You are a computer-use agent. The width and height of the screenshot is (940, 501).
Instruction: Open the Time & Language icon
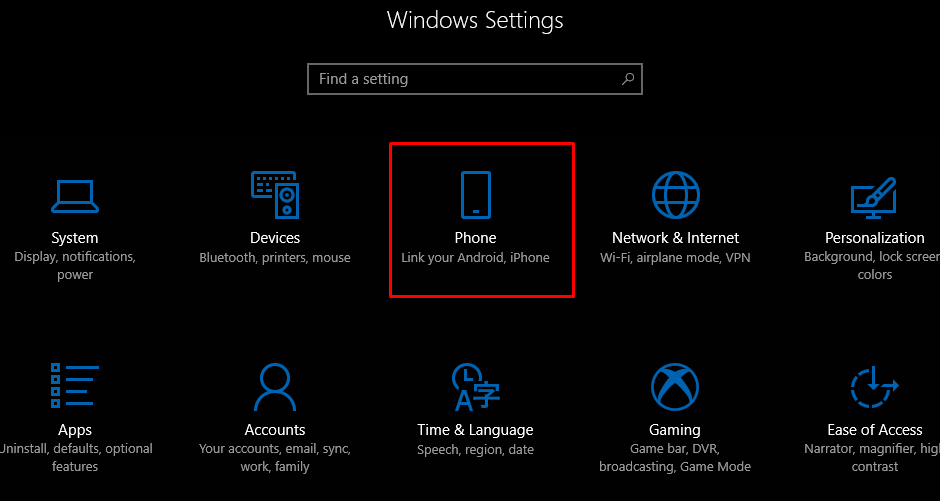pos(475,387)
